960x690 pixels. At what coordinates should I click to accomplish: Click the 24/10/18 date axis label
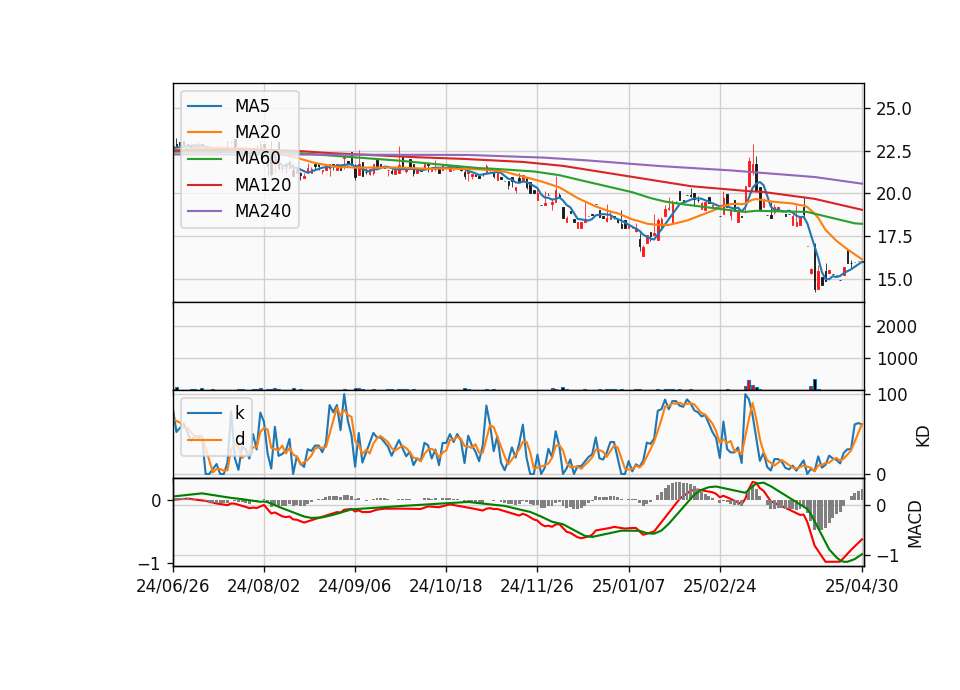click(446, 586)
